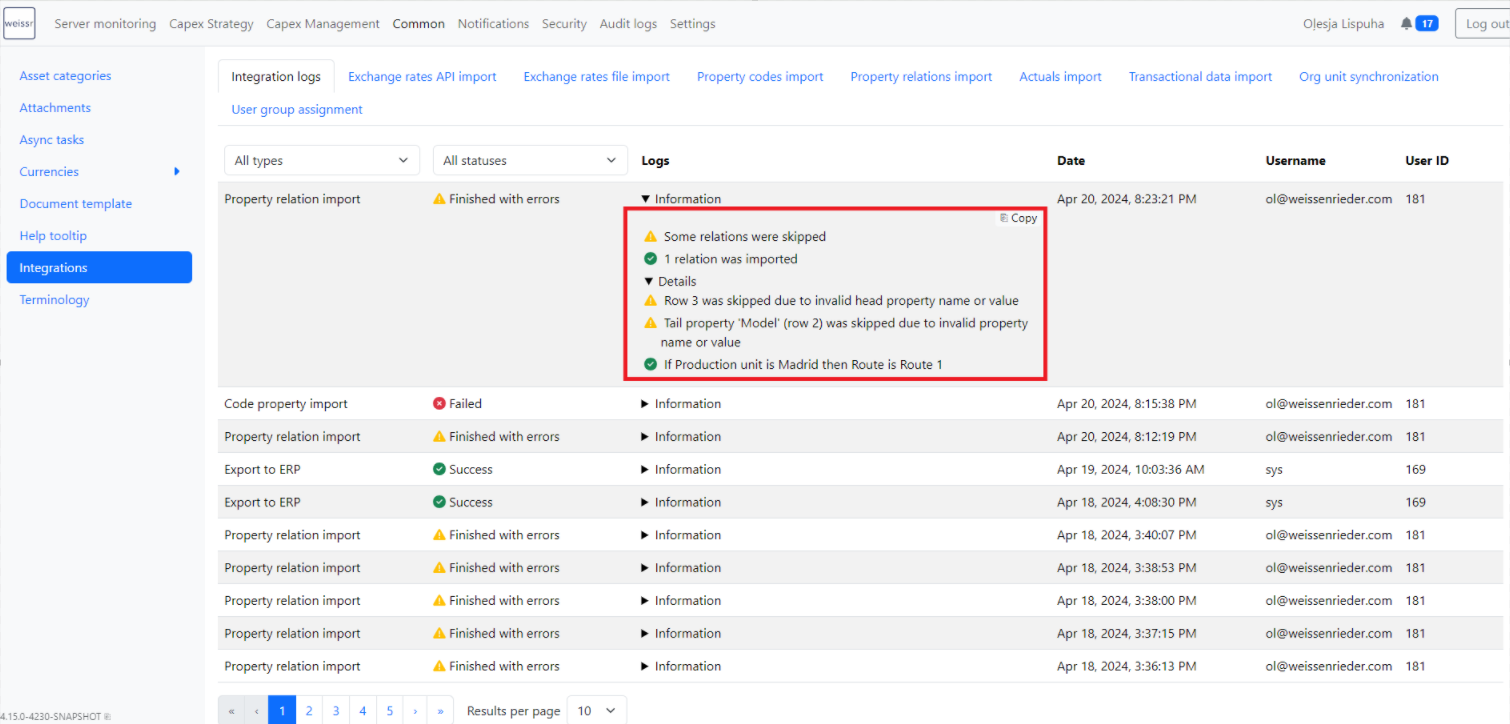
Task: Select the Org unit synchronization tab
Action: 1369,77
